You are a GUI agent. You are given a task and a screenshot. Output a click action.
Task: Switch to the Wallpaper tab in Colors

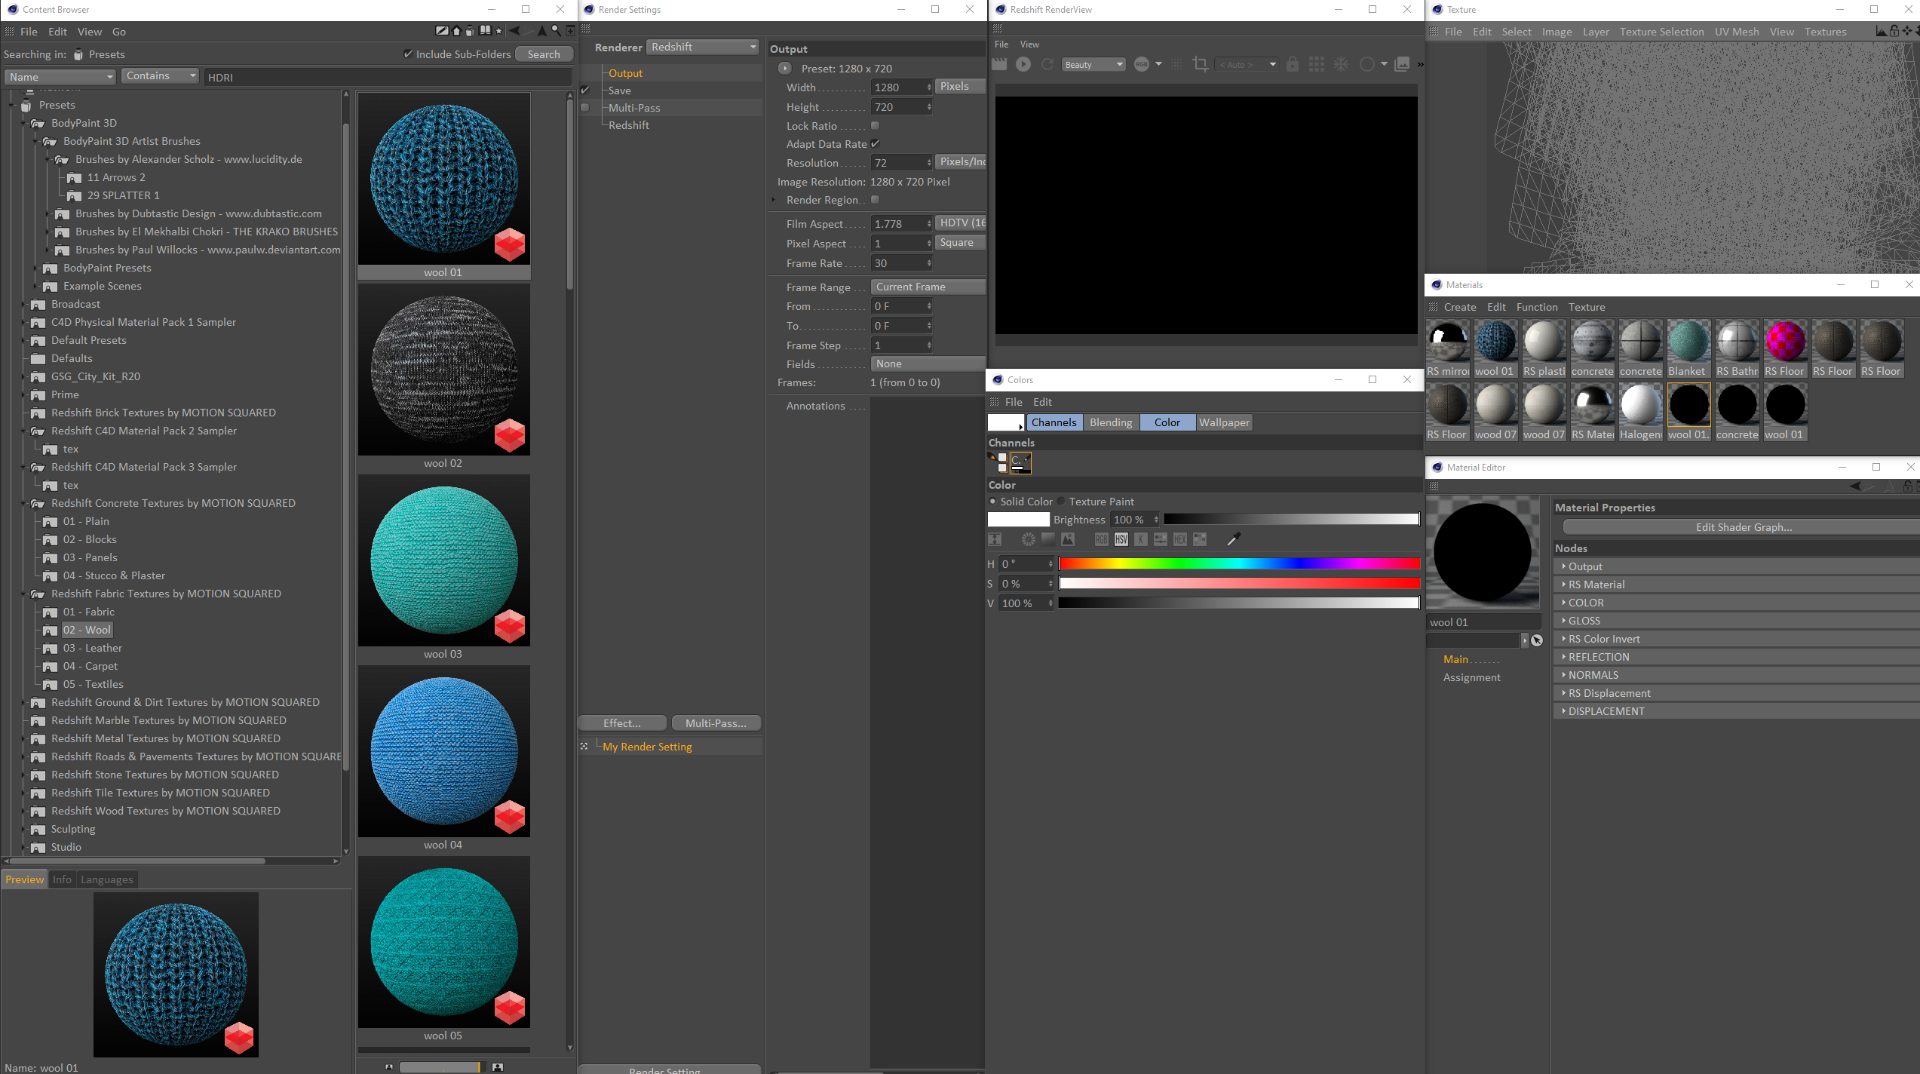pyautogui.click(x=1224, y=423)
